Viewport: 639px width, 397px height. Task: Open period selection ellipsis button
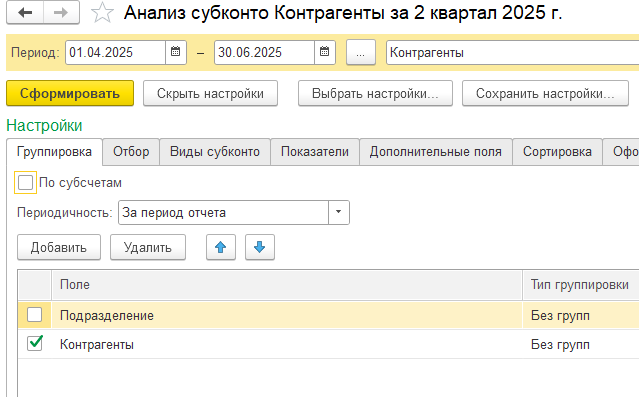coord(361,52)
